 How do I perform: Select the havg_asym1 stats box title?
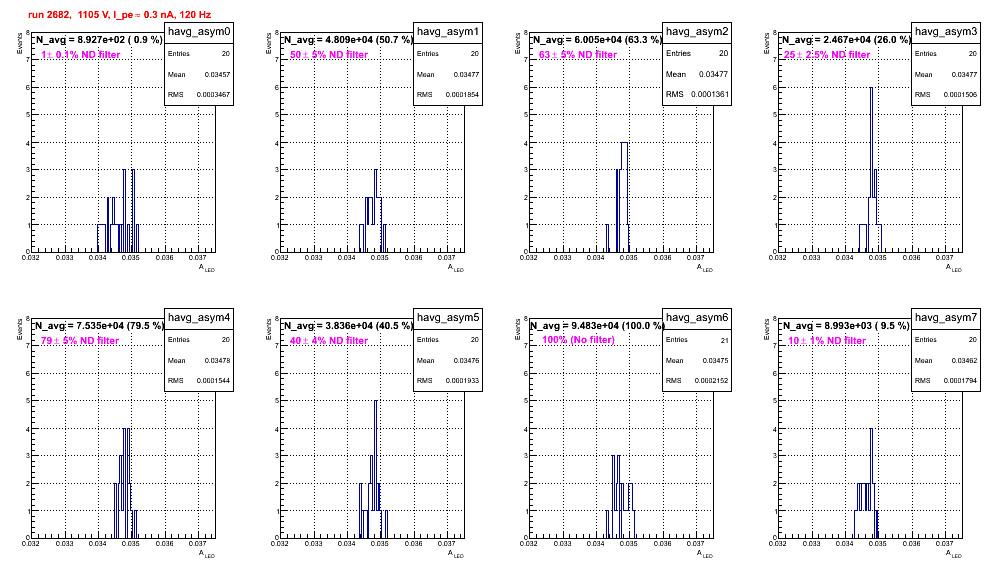point(448,31)
